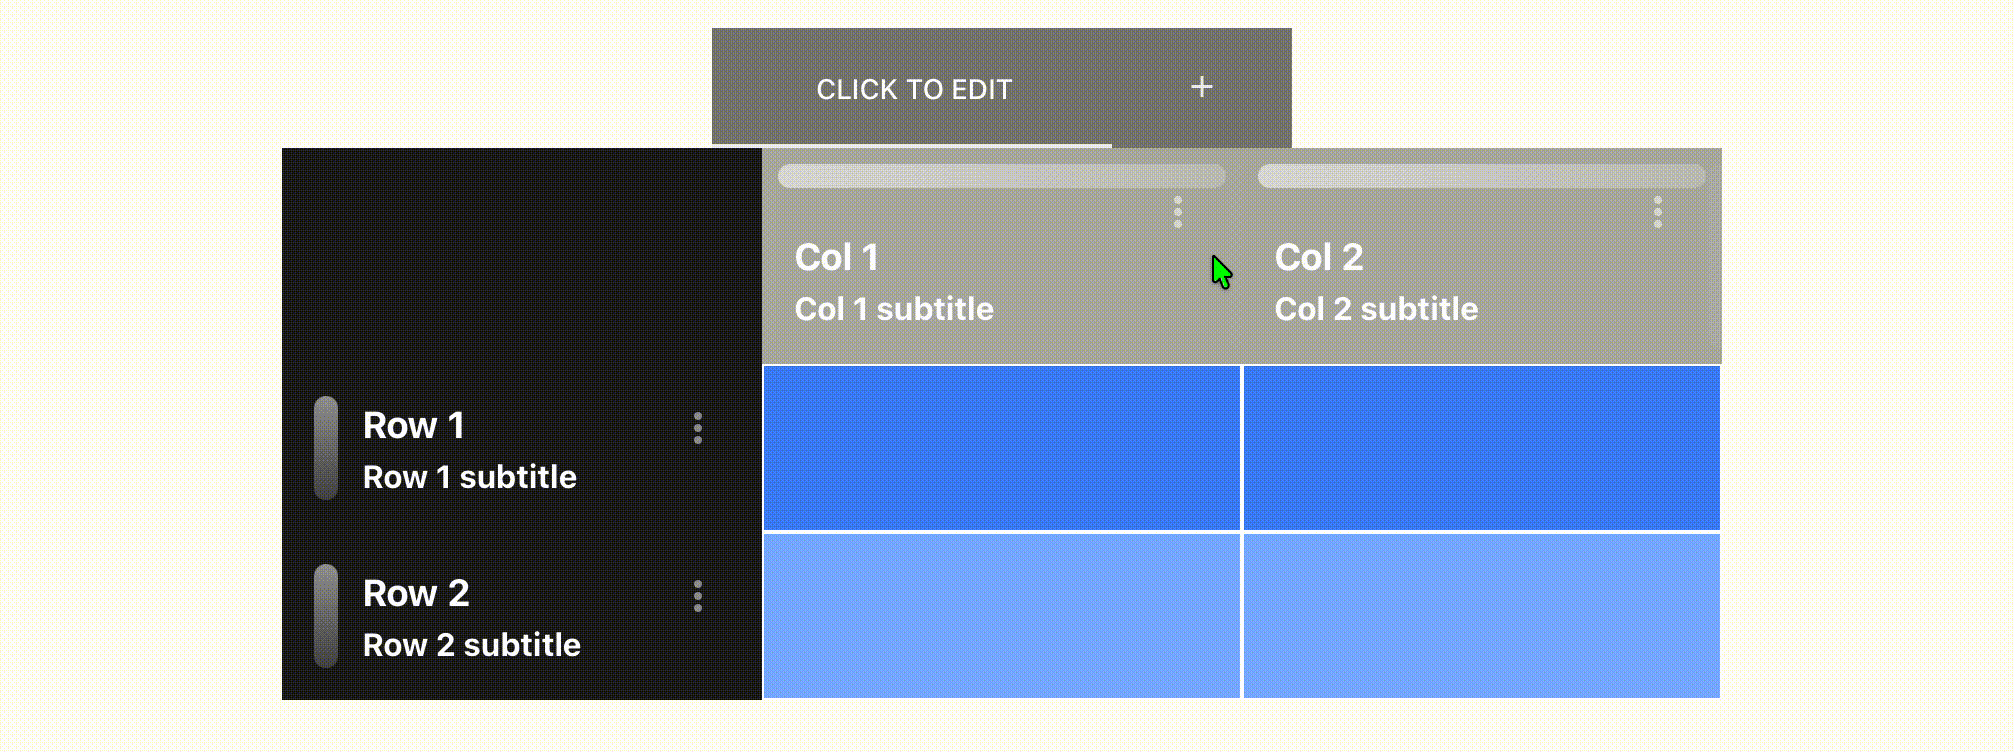
Task: Select the Row 2, Col 2 cell
Action: 1481,615
